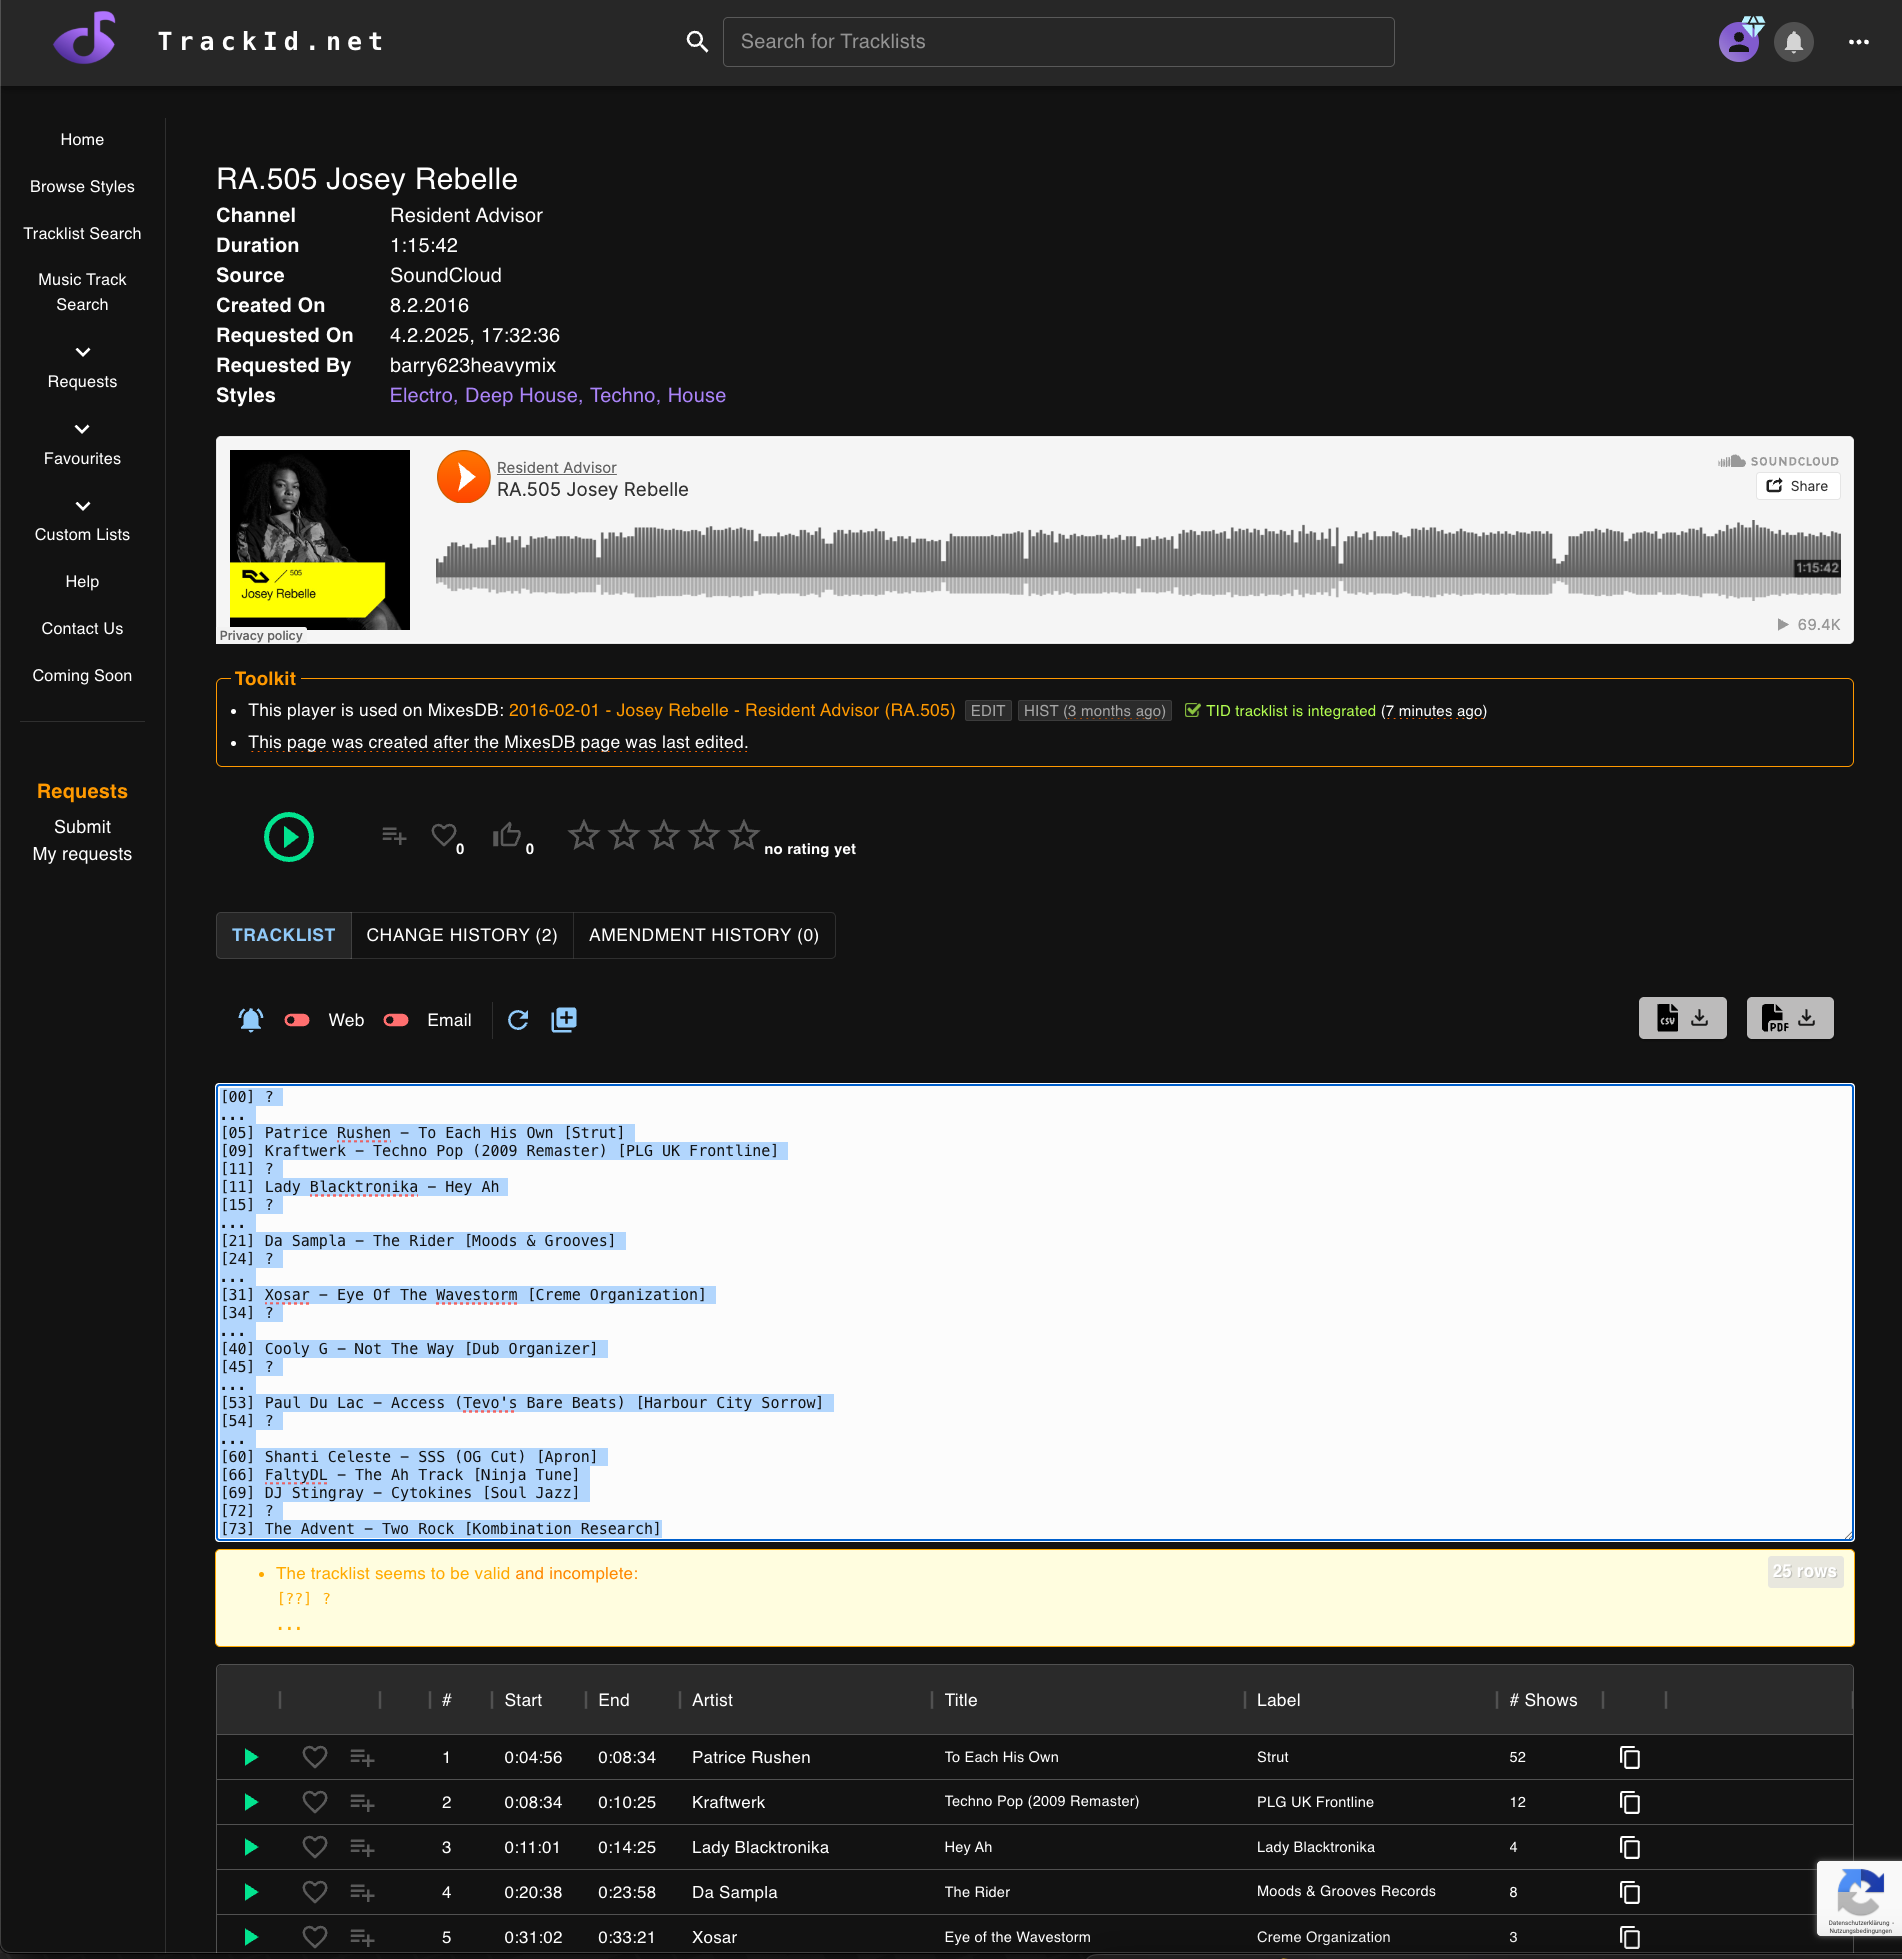Switch to the TRACKLIST tab
Image resolution: width=1902 pixels, height=1959 pixels.
pyautogui.click(x=283, y=935)
